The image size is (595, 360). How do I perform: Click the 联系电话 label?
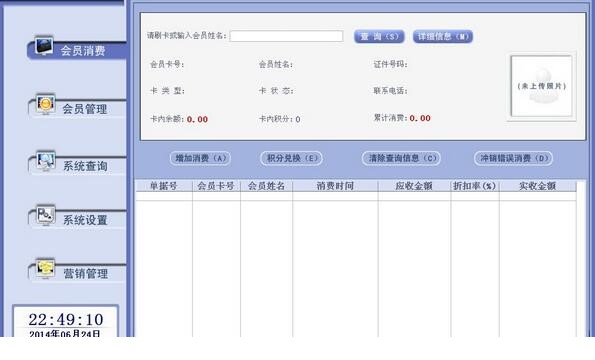[390, 91]
